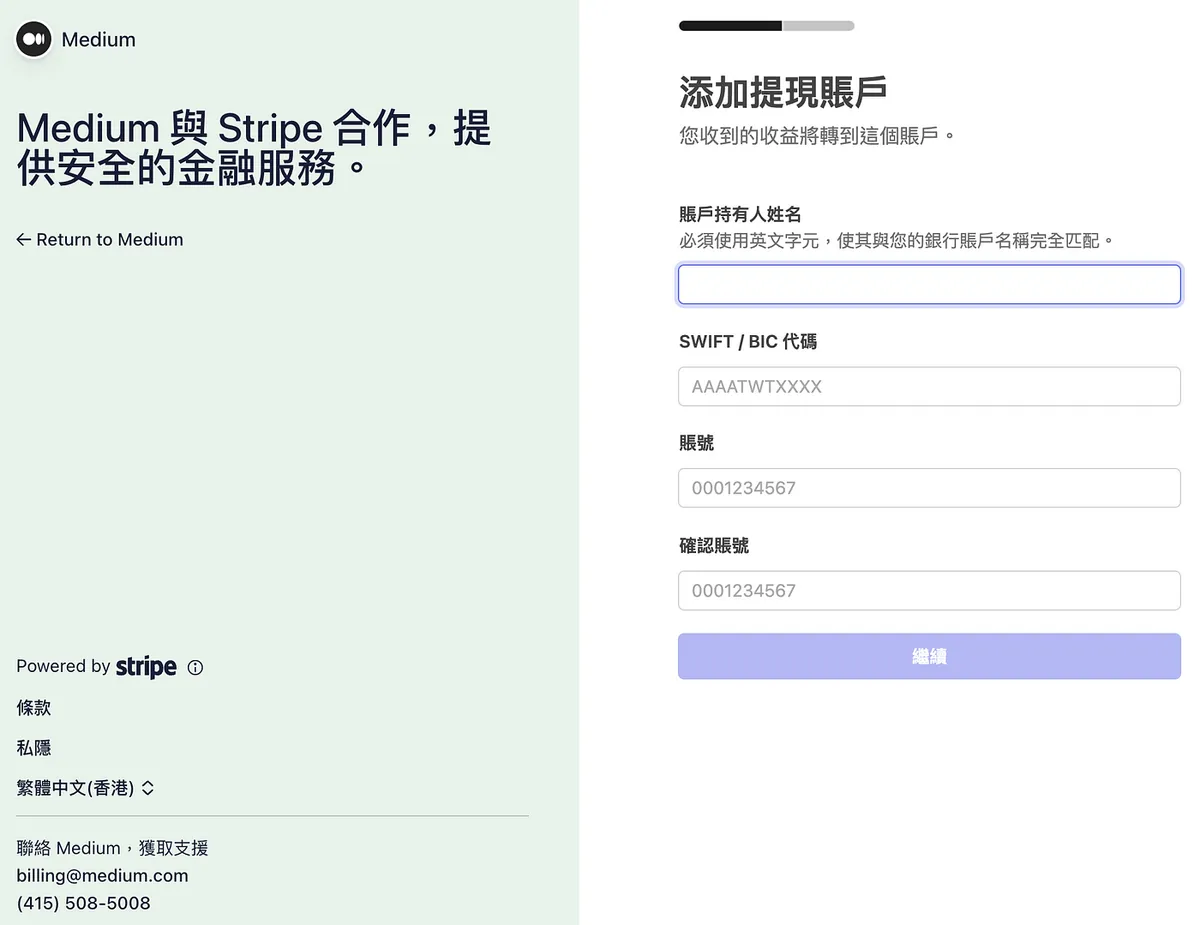The image size is (1200, 925).
Task: Click the Stripe wordmark logo
Action: click(146, 667)
